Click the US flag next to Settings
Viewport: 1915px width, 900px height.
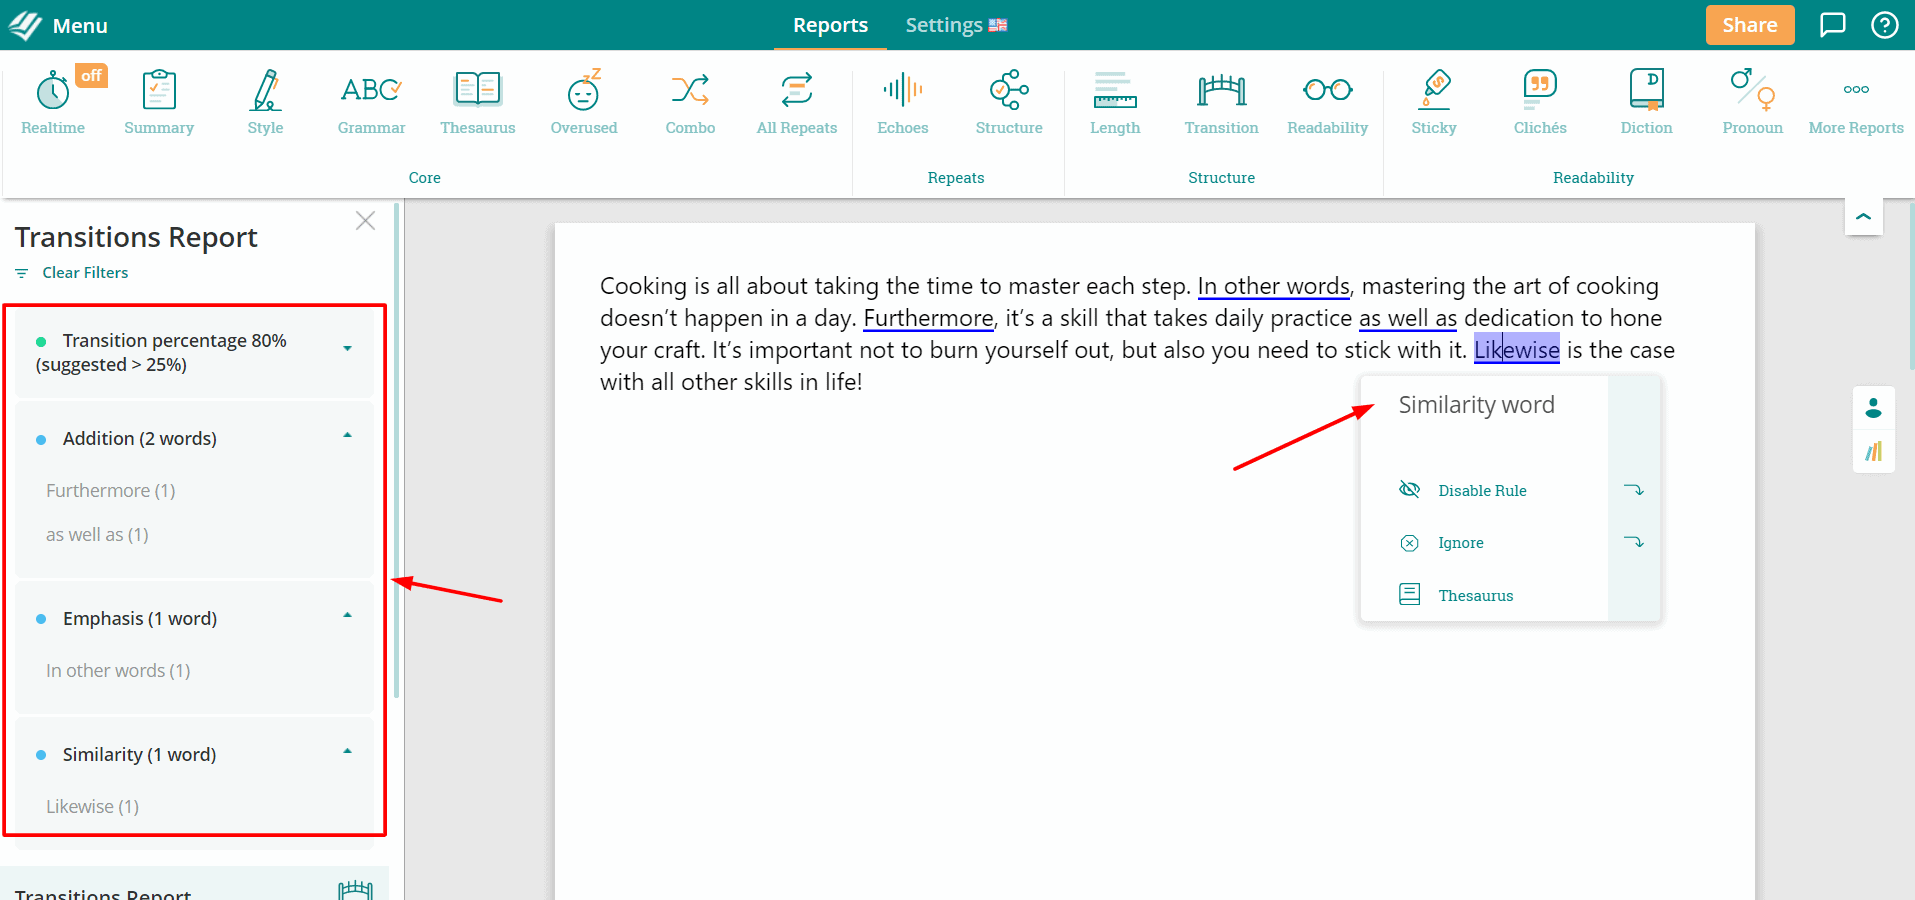tap(998, 25)
